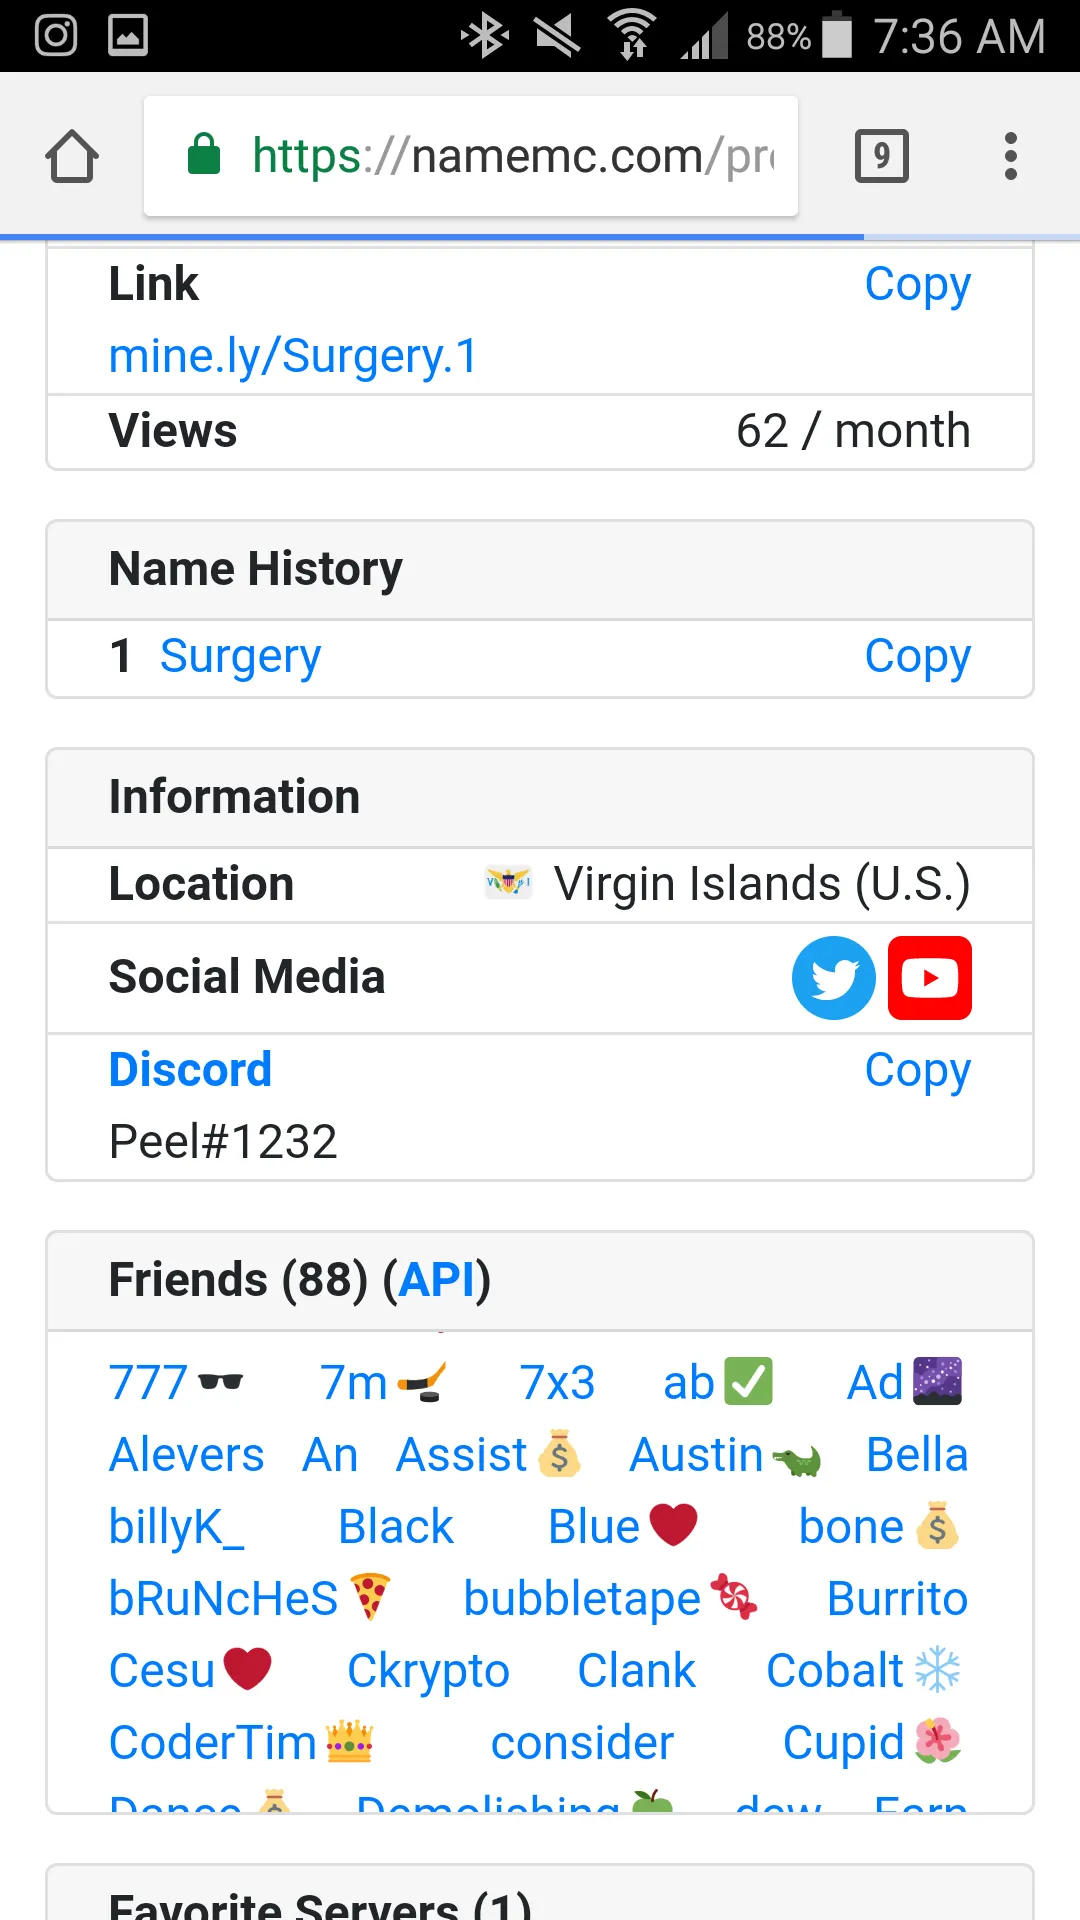
Task: Open the Surgery name history link
Action: point(240,657)
